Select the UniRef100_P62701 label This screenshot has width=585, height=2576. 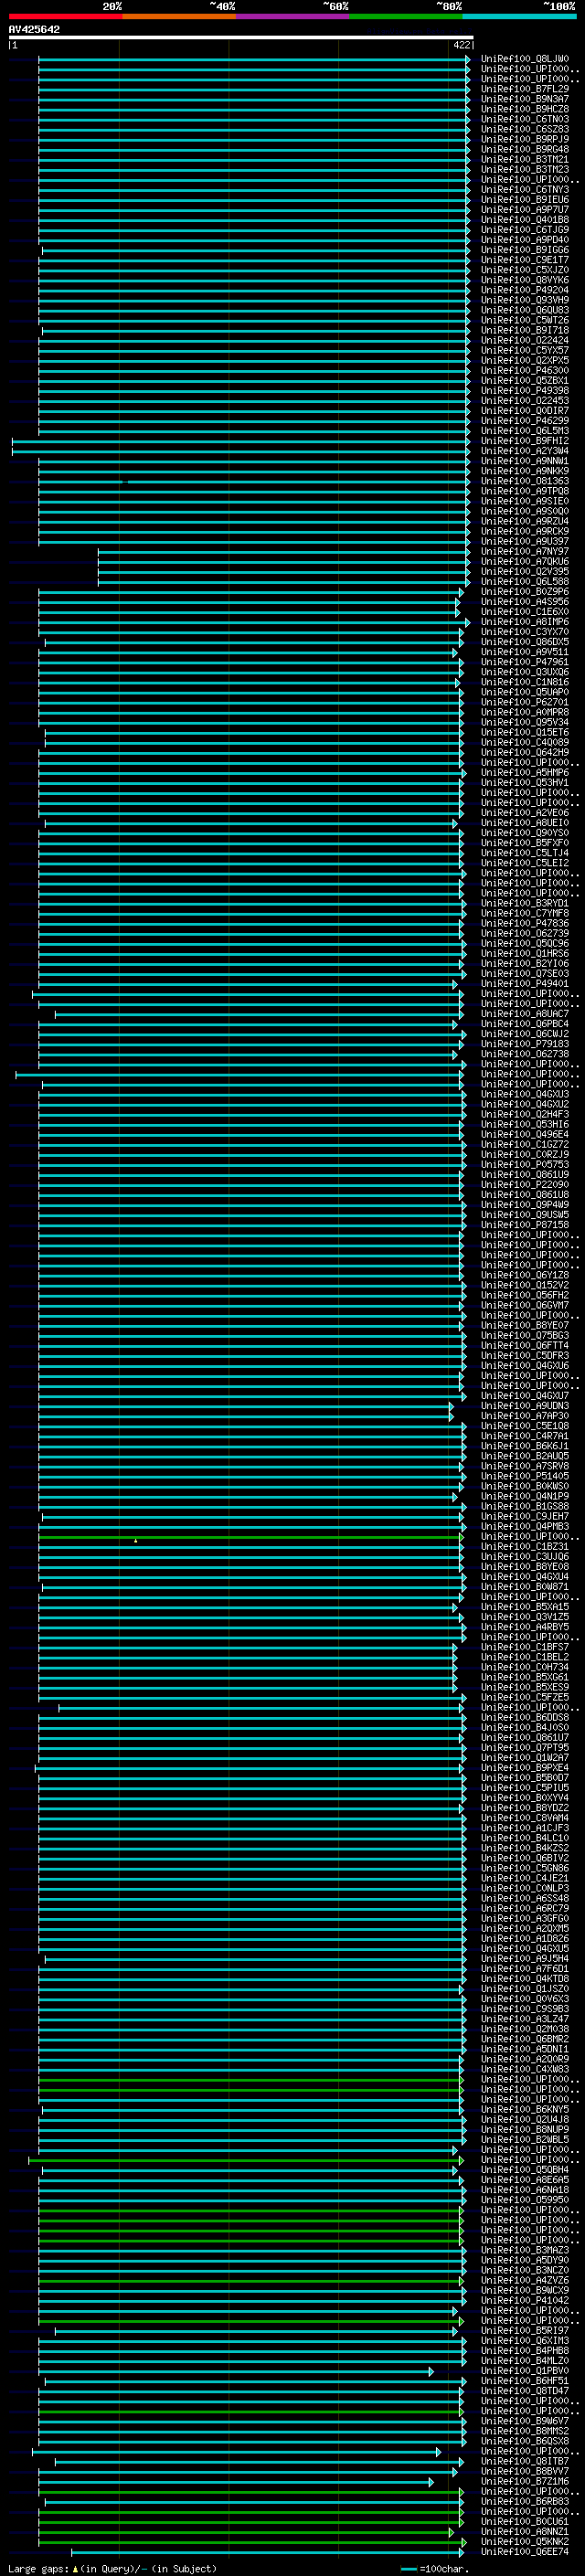pos(525,703)
